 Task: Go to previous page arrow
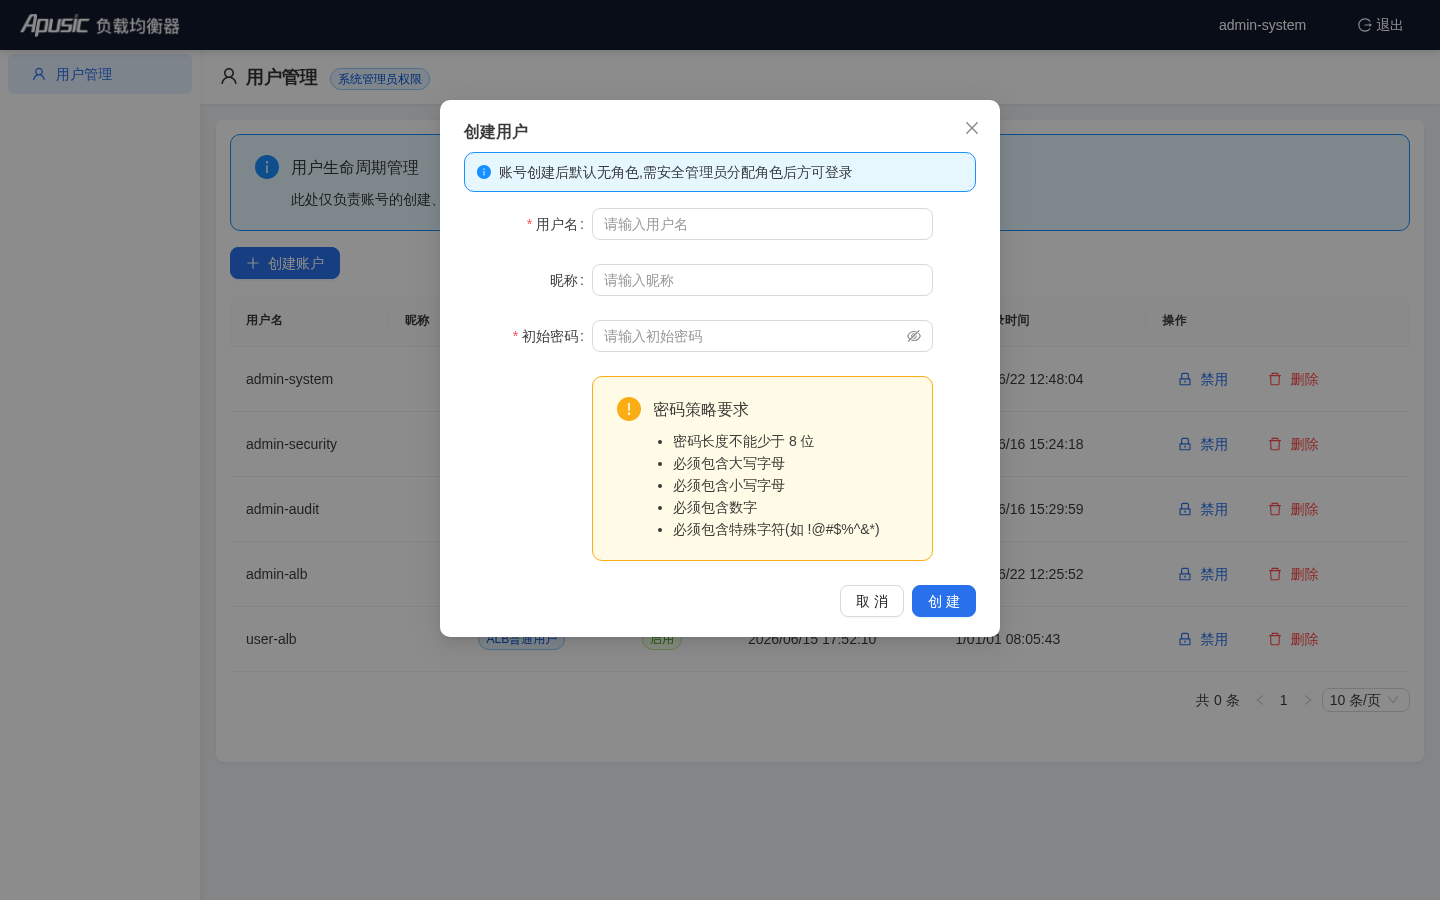click(x=1260, y=700)
